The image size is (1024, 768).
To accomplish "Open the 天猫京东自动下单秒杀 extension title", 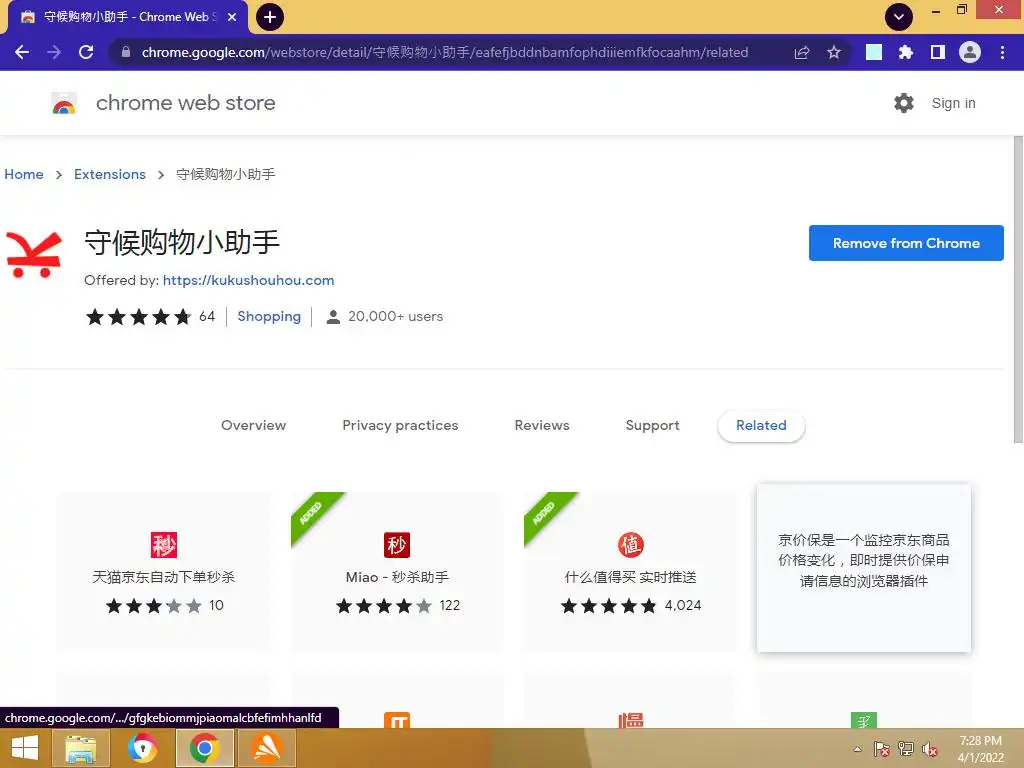I will pyautogui.click(x=164, y=577).
